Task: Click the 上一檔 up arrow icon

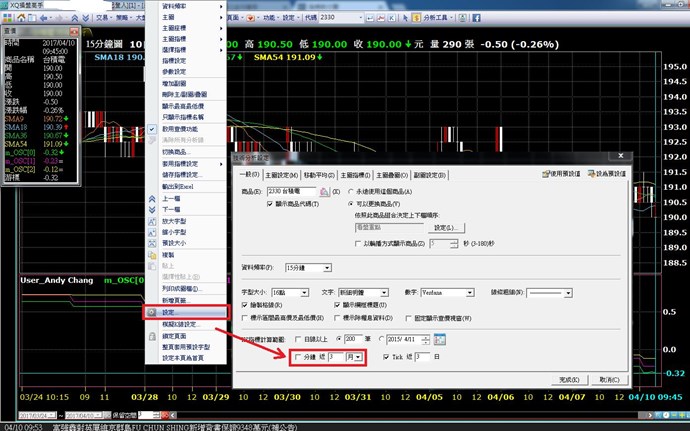Action: (x=152, y=198)
